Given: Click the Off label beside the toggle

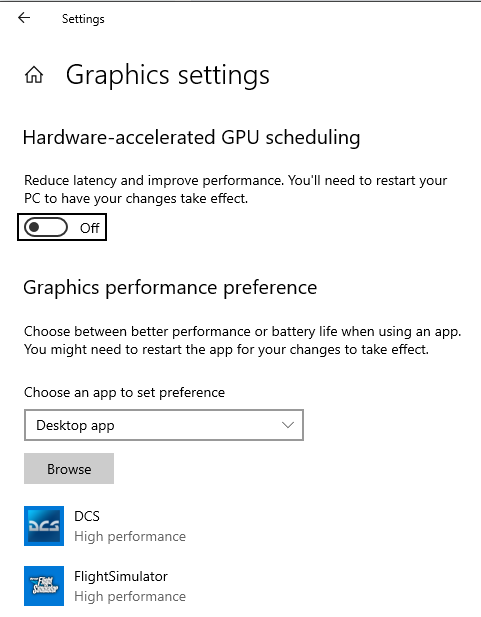Looking at the screenshot, I should point(89,228).
